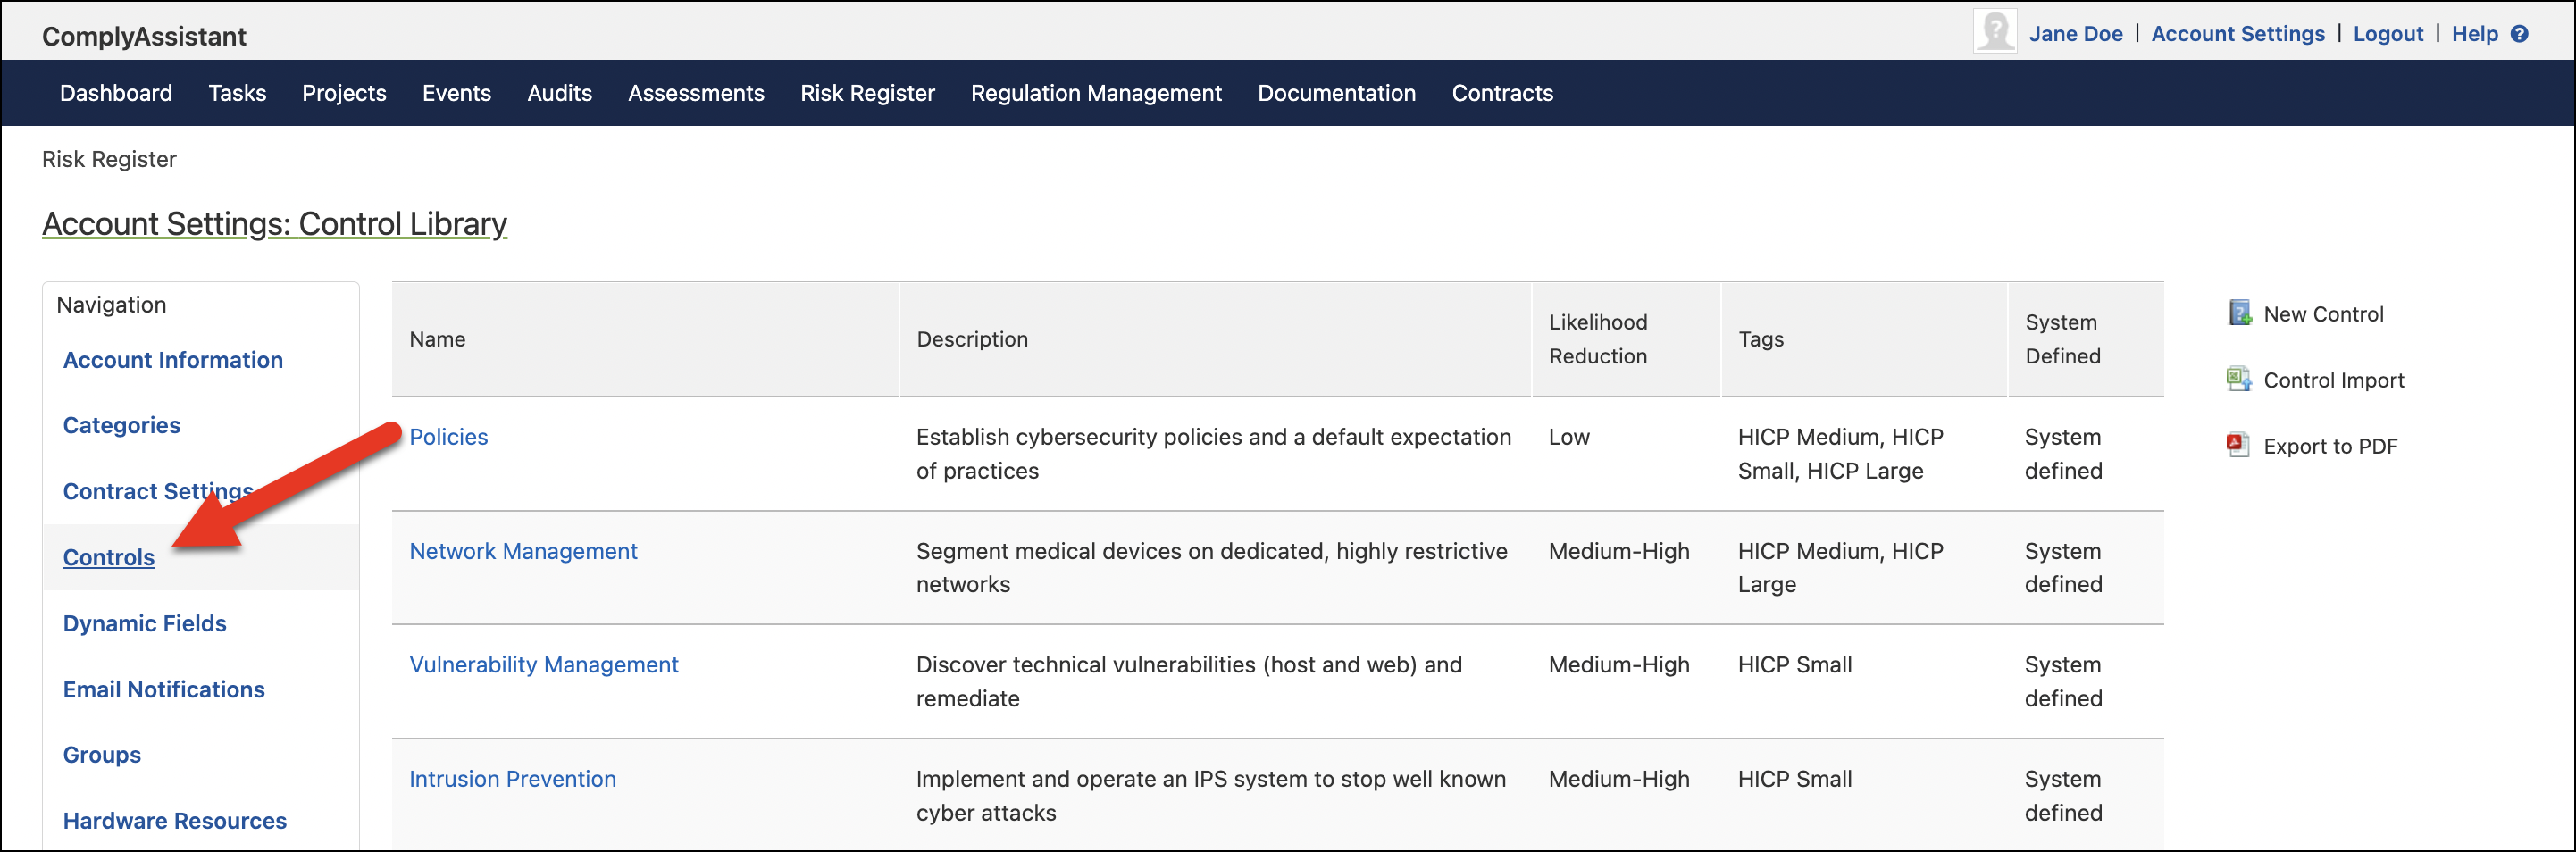Click the Jane Doe user link
Viewport: 2576px width, 852px height.
click(x=2075, y=34)
